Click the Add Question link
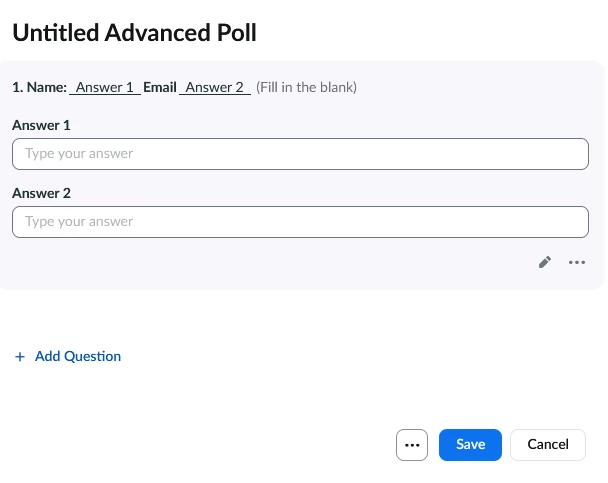This screenshot has width=608, height=483. 77,356
